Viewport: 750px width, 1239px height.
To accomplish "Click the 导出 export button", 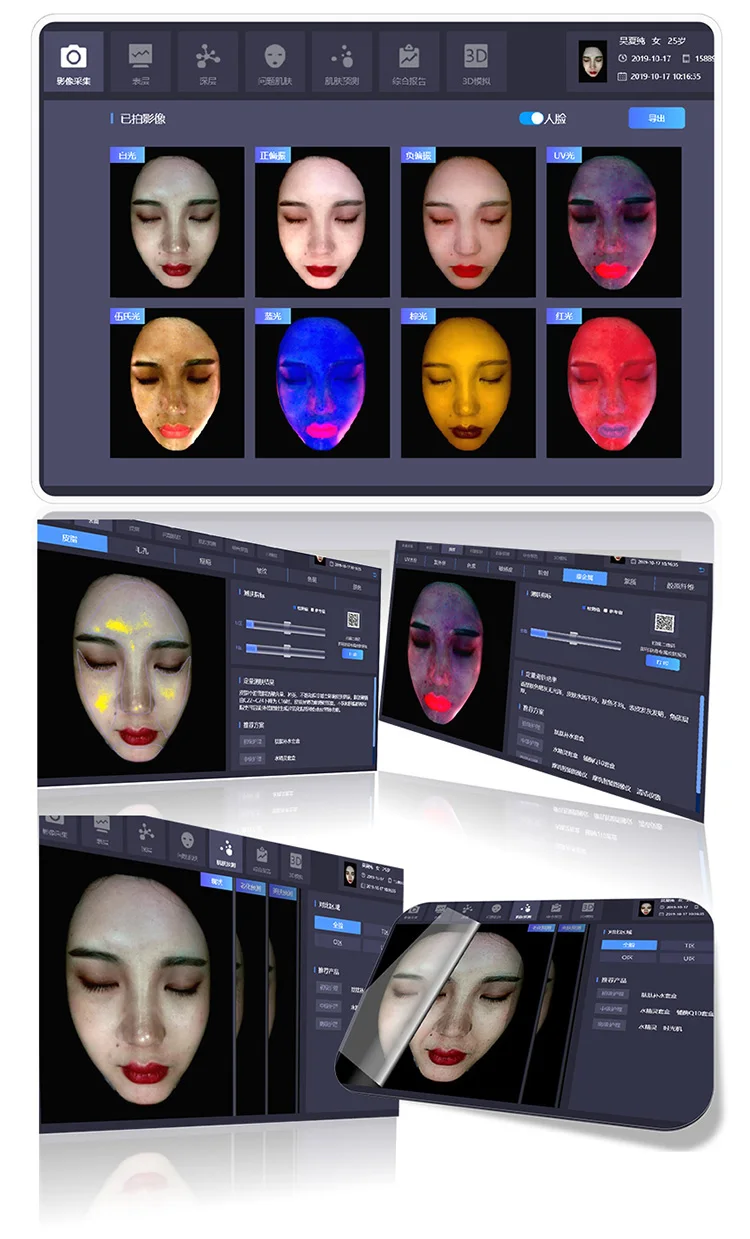I will click(656, 118).
